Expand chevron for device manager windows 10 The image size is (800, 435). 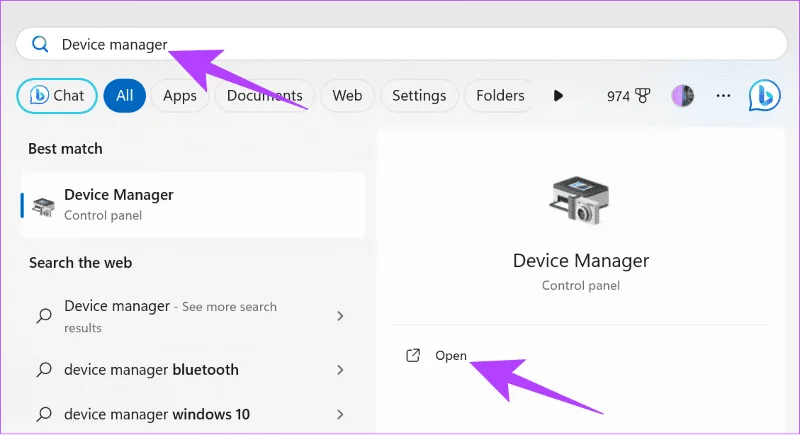(340, 414)
